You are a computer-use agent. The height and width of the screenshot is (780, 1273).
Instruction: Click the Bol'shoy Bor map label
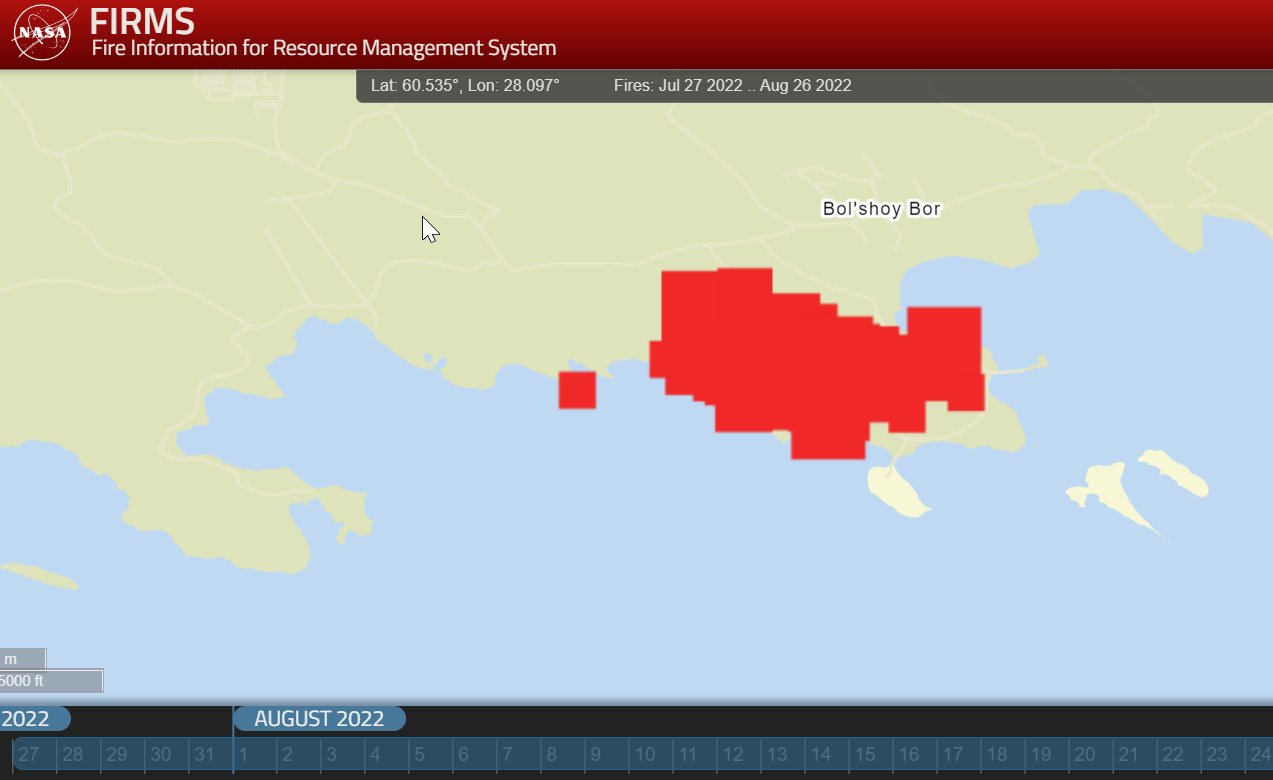pyautogui.click(x=881, y=209)
